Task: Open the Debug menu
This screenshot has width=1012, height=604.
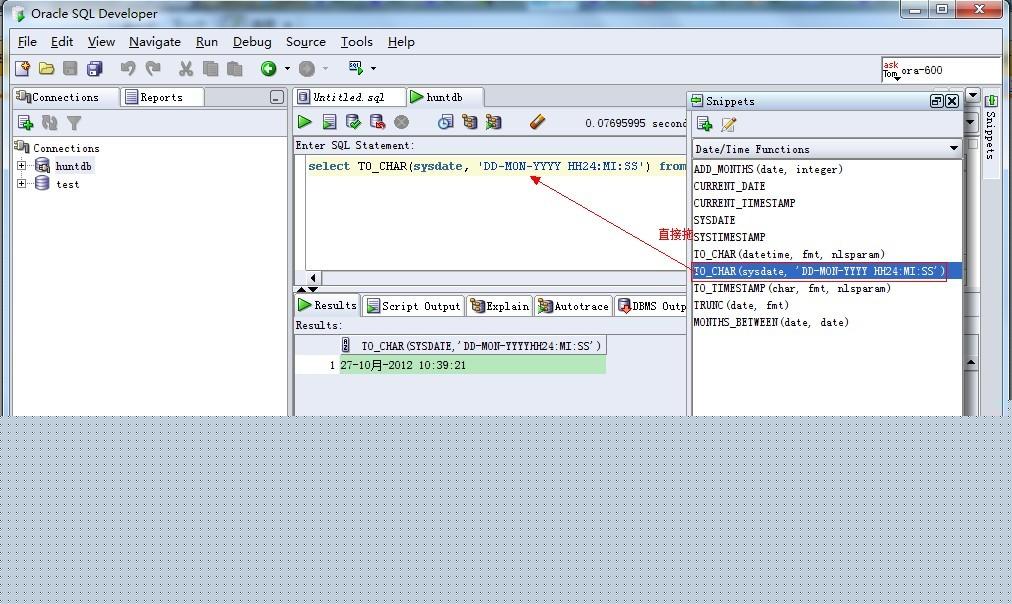Action: (x=252, y=42)
